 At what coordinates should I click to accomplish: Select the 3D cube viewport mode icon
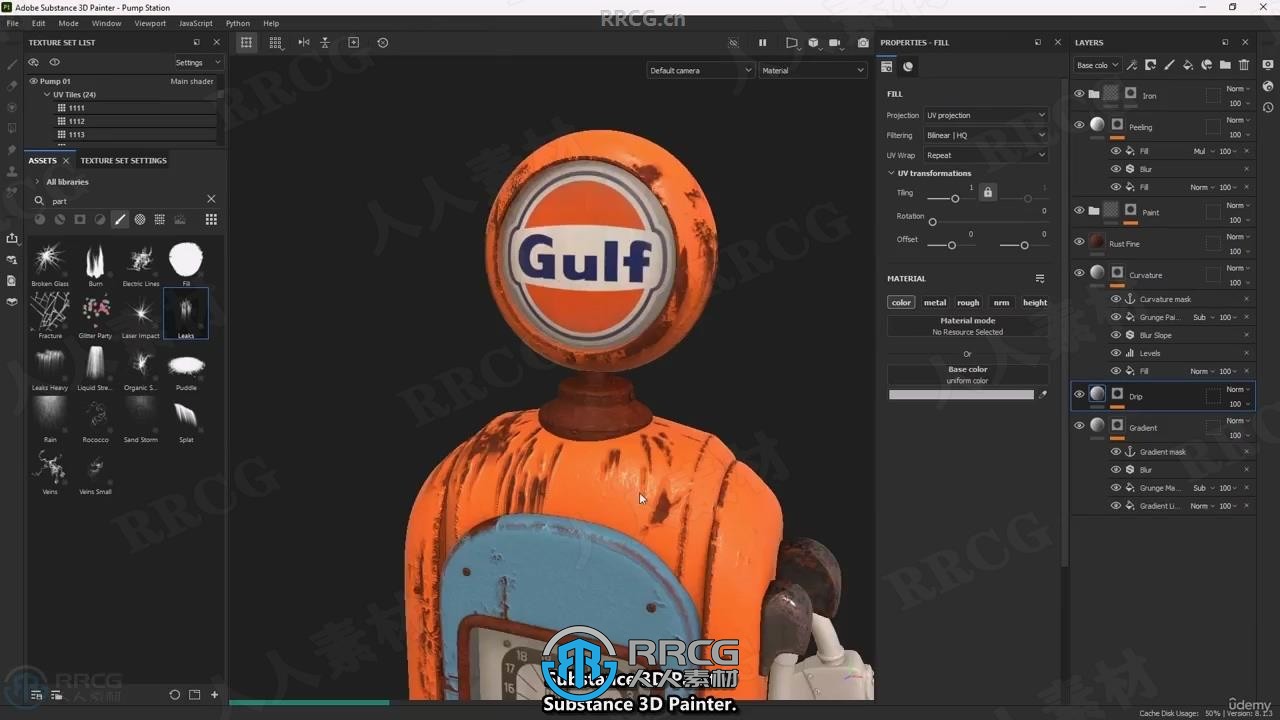[813, 43]
